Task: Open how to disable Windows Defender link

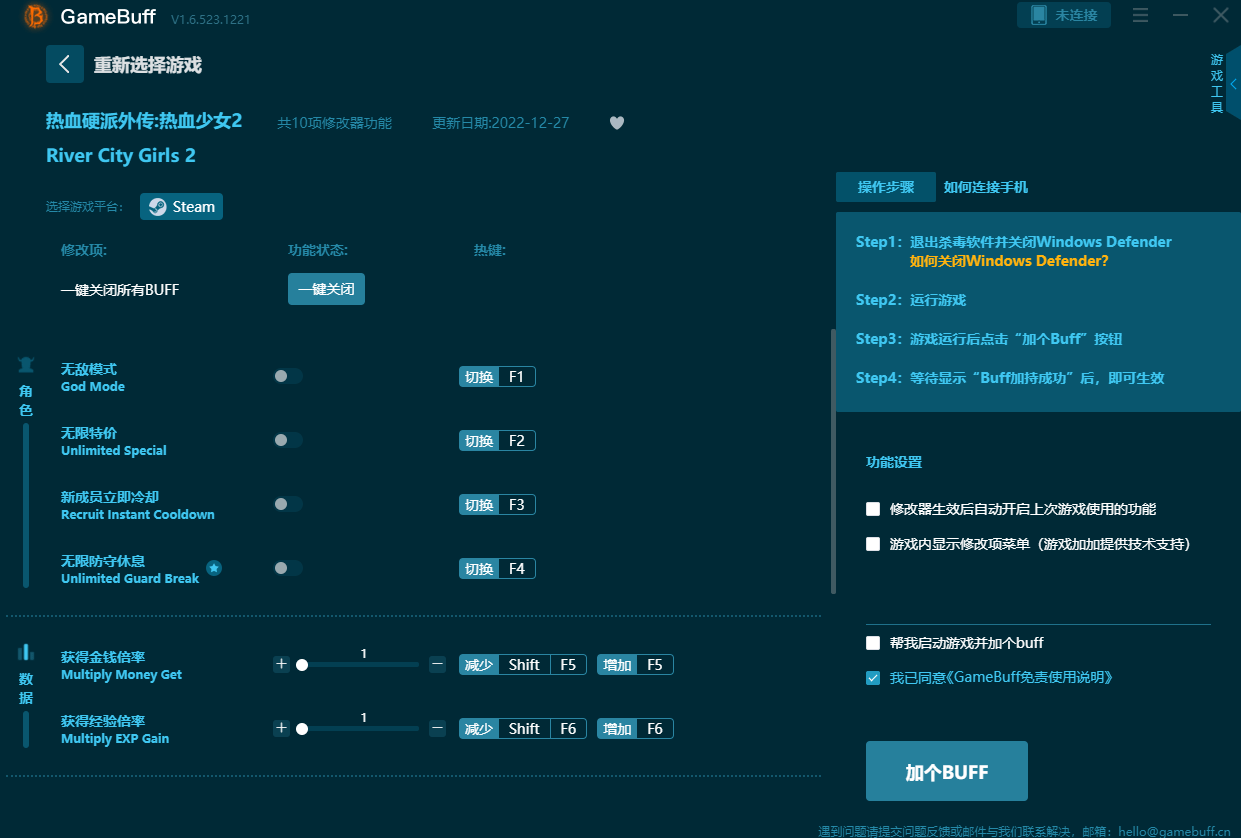Action: (x=1009, y=261)
